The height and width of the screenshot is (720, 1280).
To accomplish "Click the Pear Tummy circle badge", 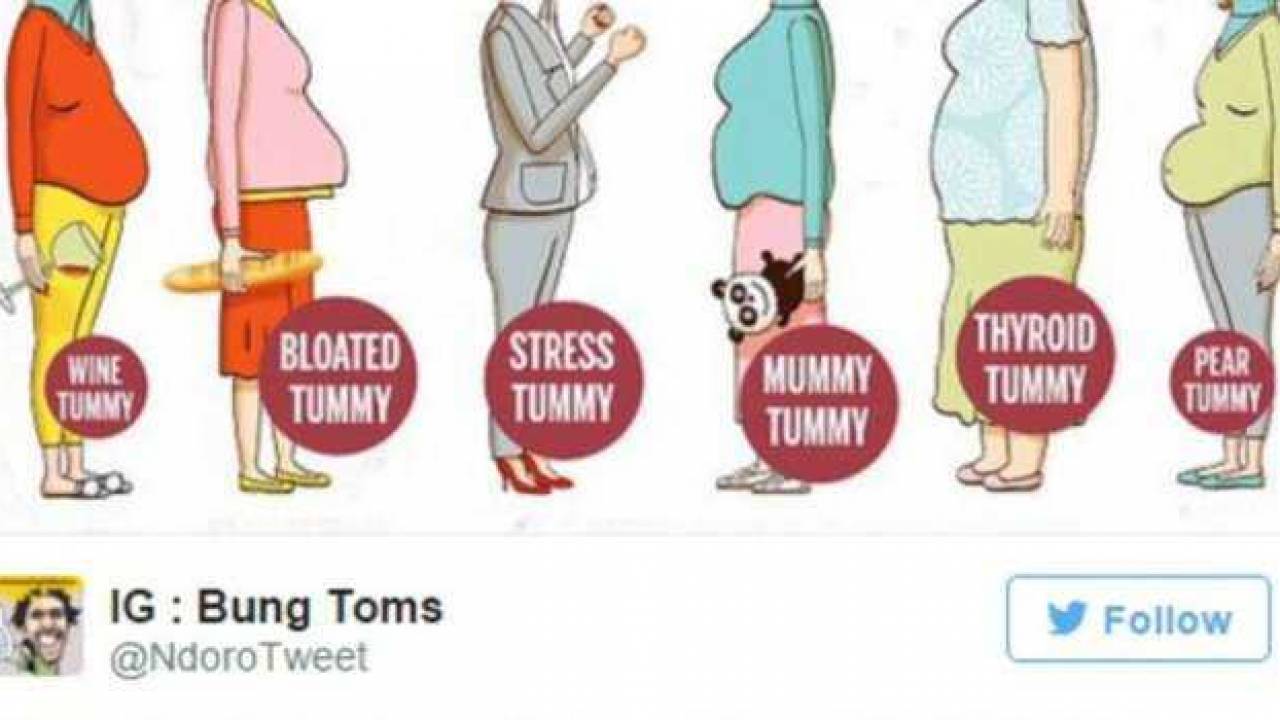I will (1222, 382).
